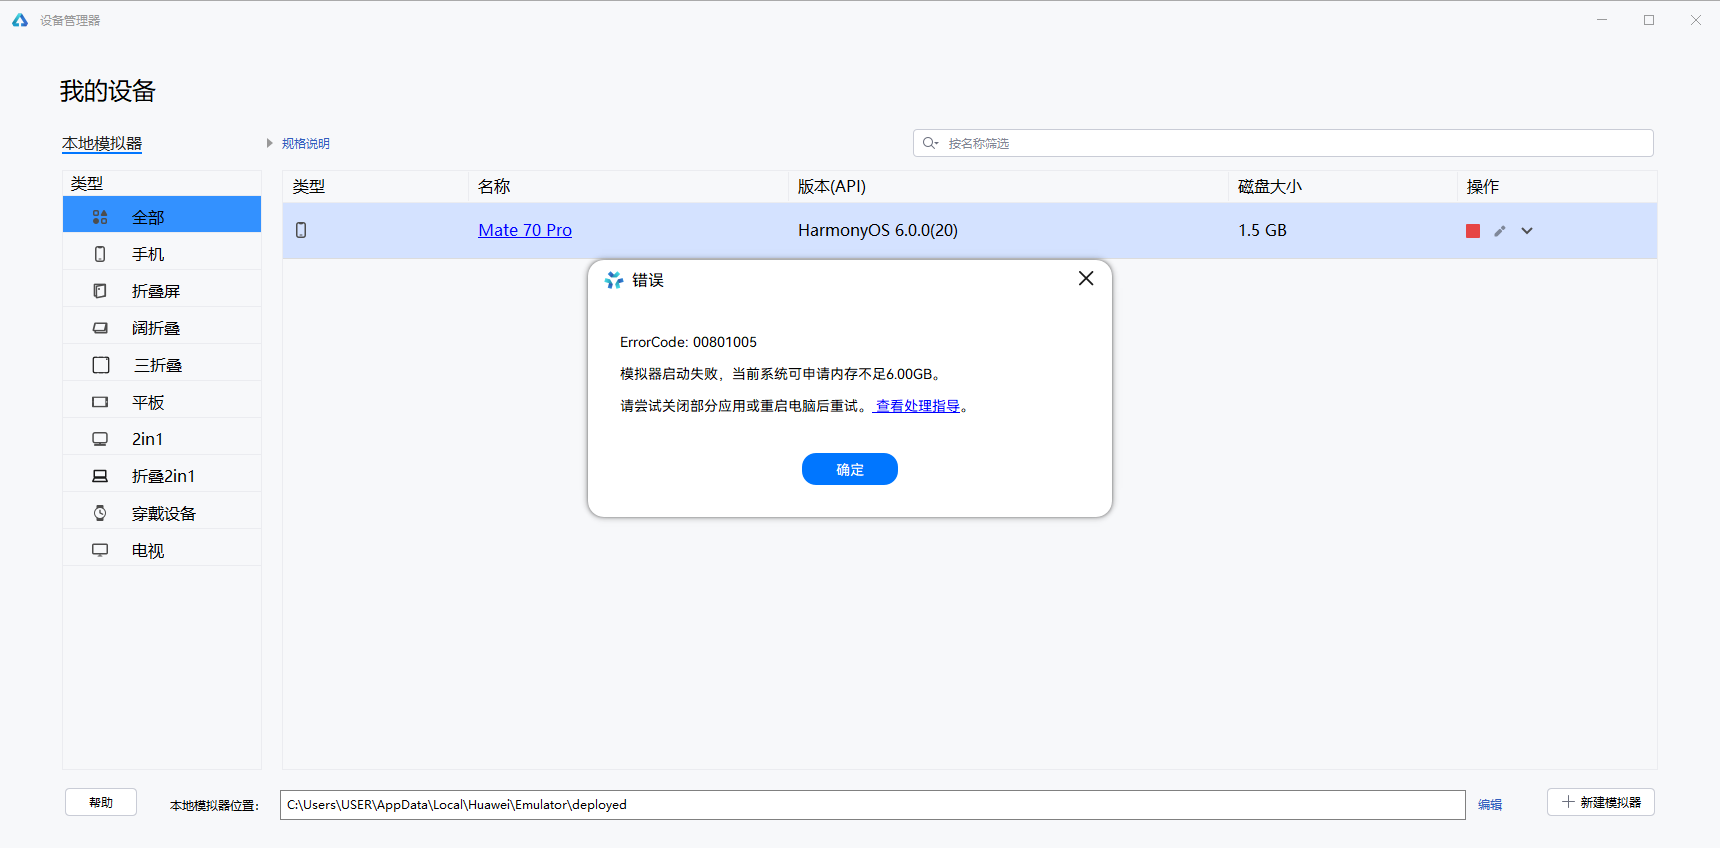Image resolution: width=1720 pixels, height=848 pixels.
Task: Expand the 规格说明 section
Action: pyautogui.click(x=298, y=143)
